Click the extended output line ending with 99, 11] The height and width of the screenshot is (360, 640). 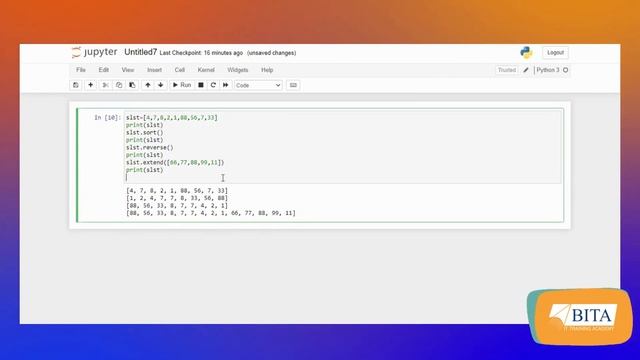click(x=211, y=213)
